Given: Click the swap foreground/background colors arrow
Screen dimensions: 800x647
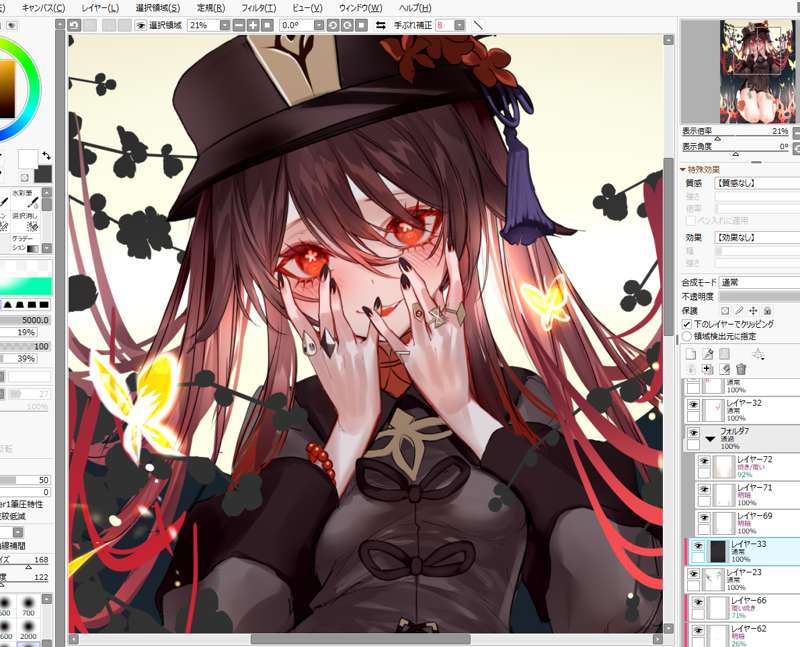Looking at the screenshot, I should click(x=46, y=155).
